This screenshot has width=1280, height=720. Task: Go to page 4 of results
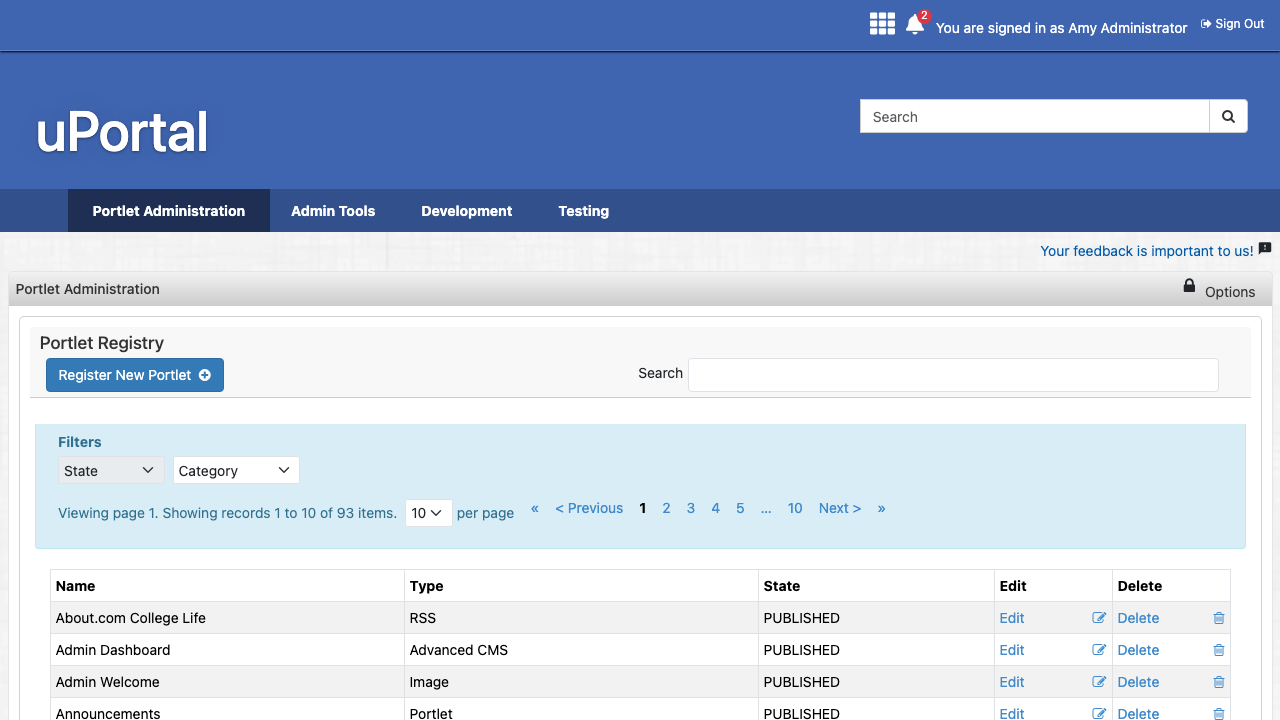point(716,508)
